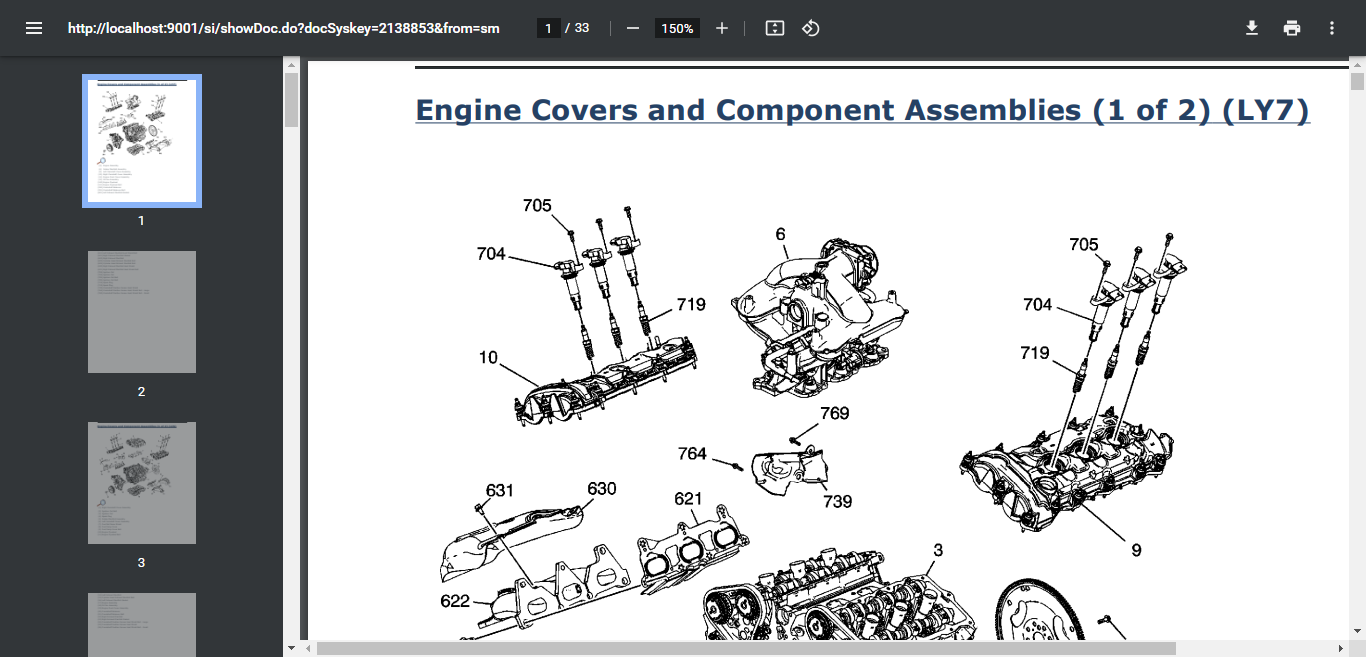
Task: Click the zoom out minus button
Action: (x=632, y=28)
